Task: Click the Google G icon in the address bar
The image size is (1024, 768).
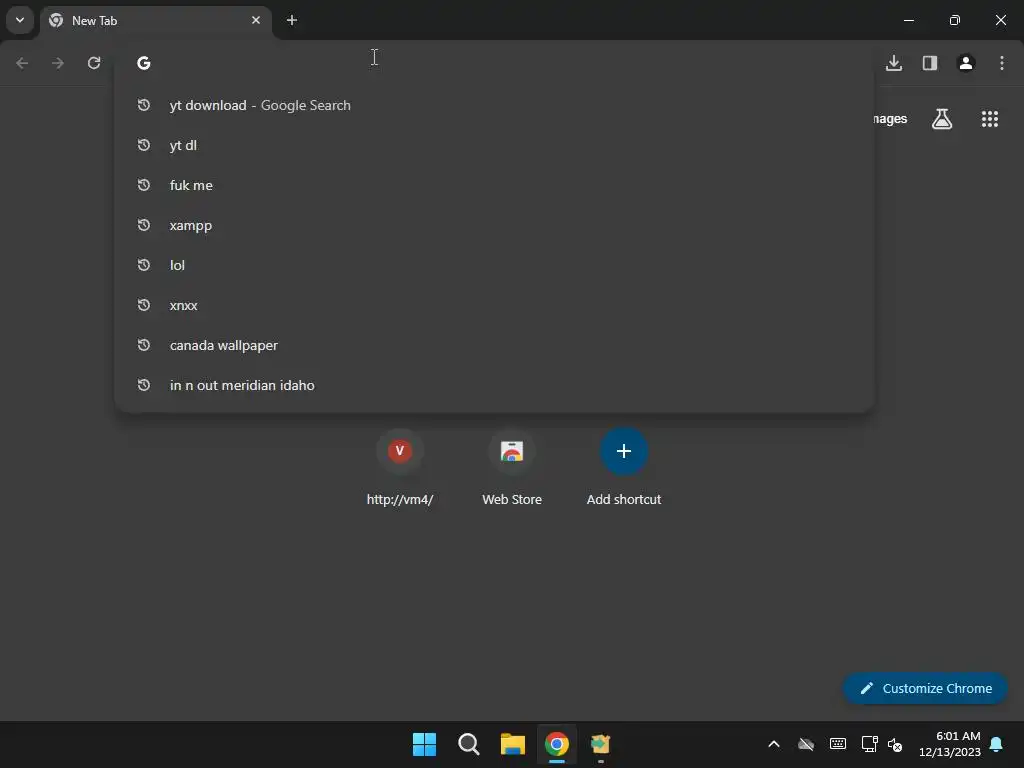Action: (x=144, y=63)
